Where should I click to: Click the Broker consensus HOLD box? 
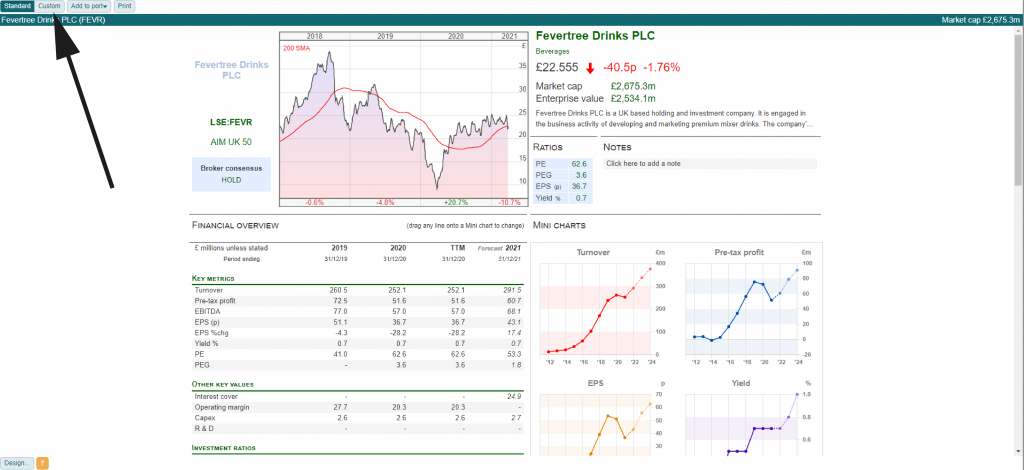point(231,174)
